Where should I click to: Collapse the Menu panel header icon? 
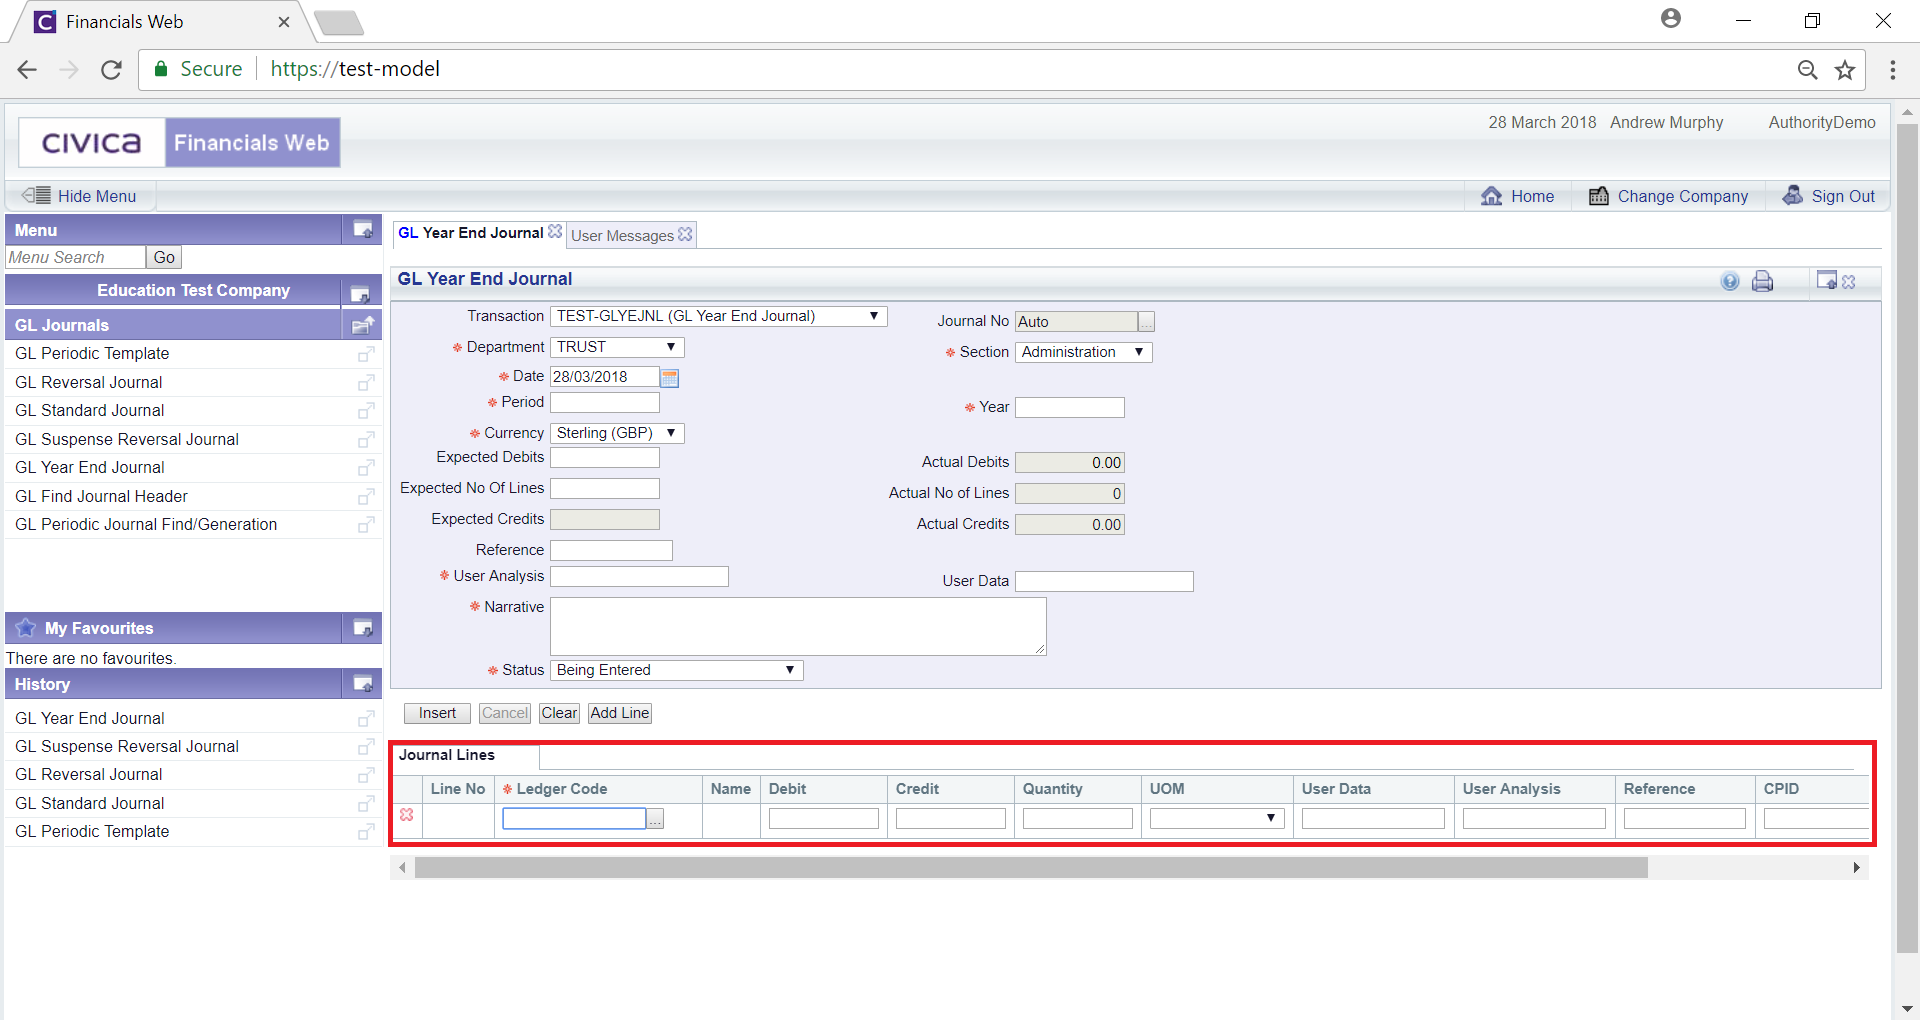pos(363,229)
